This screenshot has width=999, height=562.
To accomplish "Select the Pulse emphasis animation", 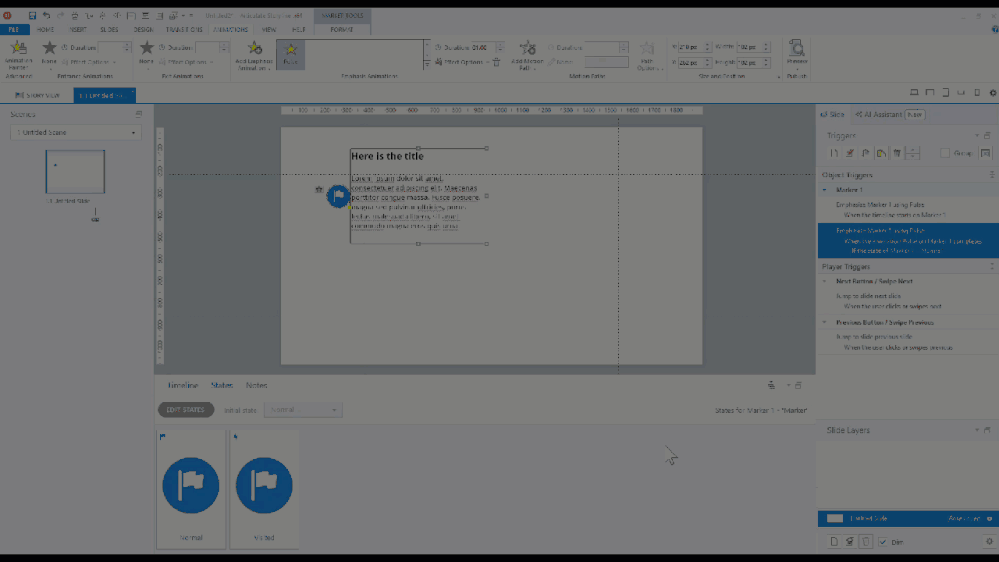I will tap(291, 54).
